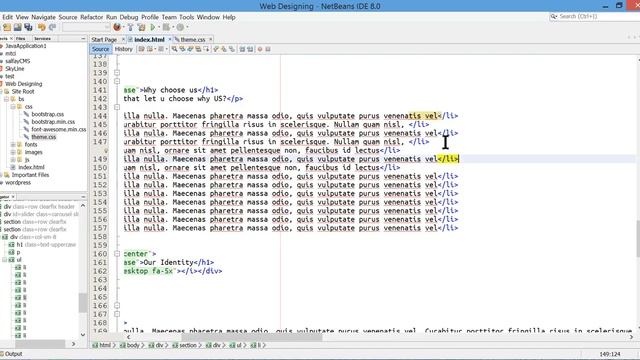Click the editor horizontal scrollbar thumb
The height and width of the screenshot is (360, 640).
tap(251, 337)
